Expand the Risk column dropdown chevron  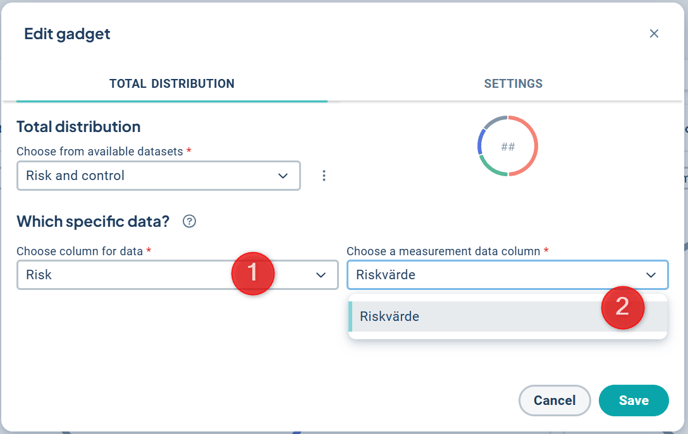pyautogui.click(x=321, y=275)
